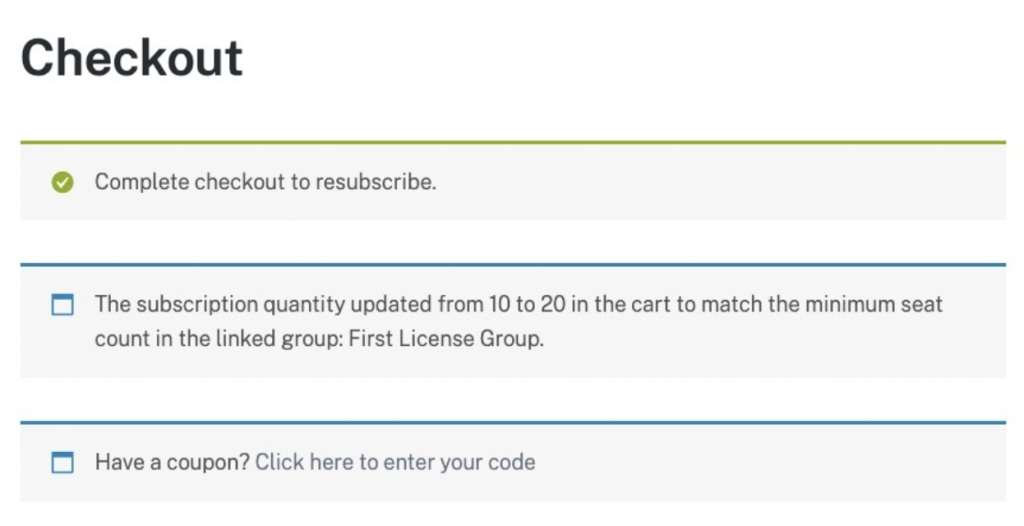Click the subscription quantity updated notice text
Image resolution: width=1024 pixels, height=526 pixels.
click(x=519, y=321)
